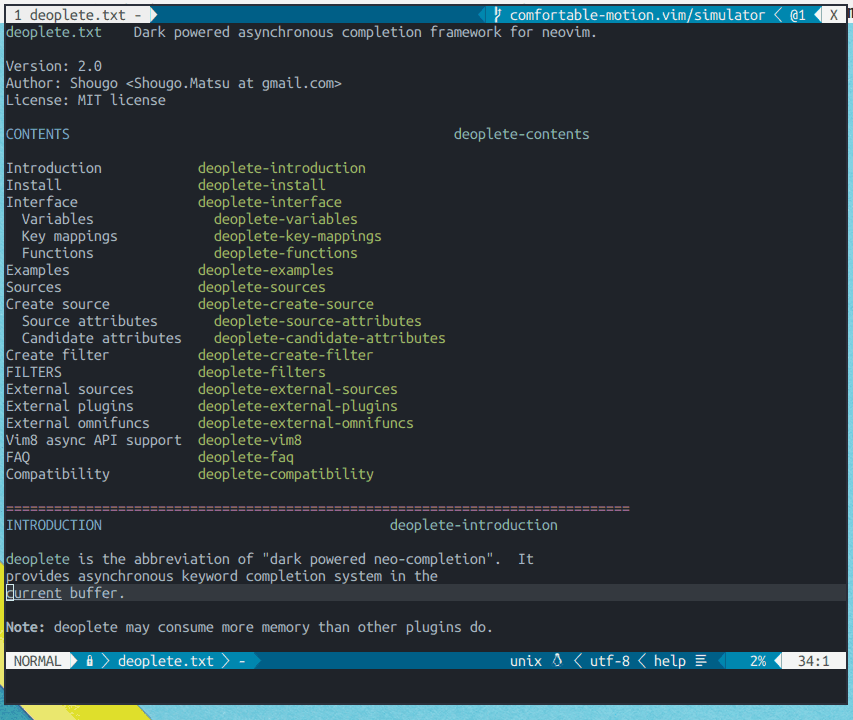Click the 'Introduction' contents entry

coord(54,168)
